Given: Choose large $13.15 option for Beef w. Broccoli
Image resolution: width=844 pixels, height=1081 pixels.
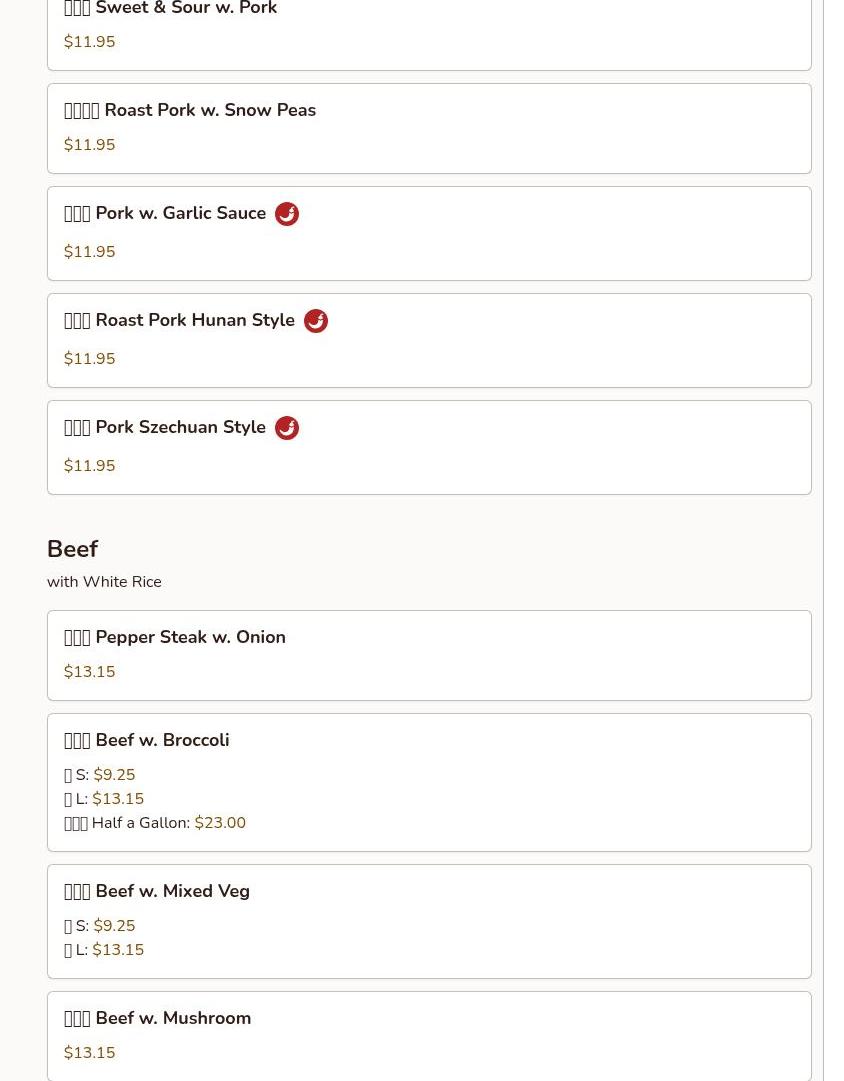Looking at the screenshot, I should 103,798.
